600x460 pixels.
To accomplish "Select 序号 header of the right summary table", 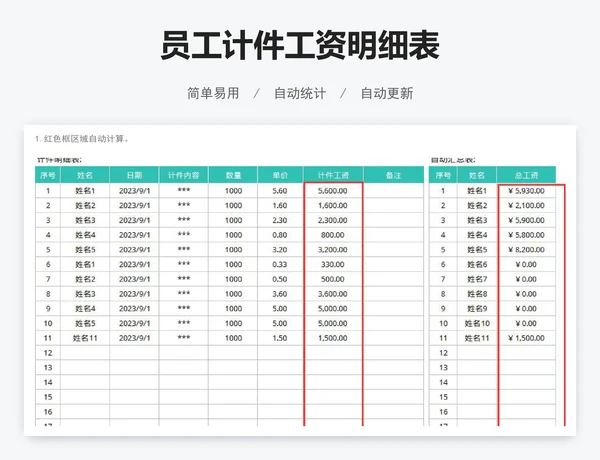I will point(443,175).
